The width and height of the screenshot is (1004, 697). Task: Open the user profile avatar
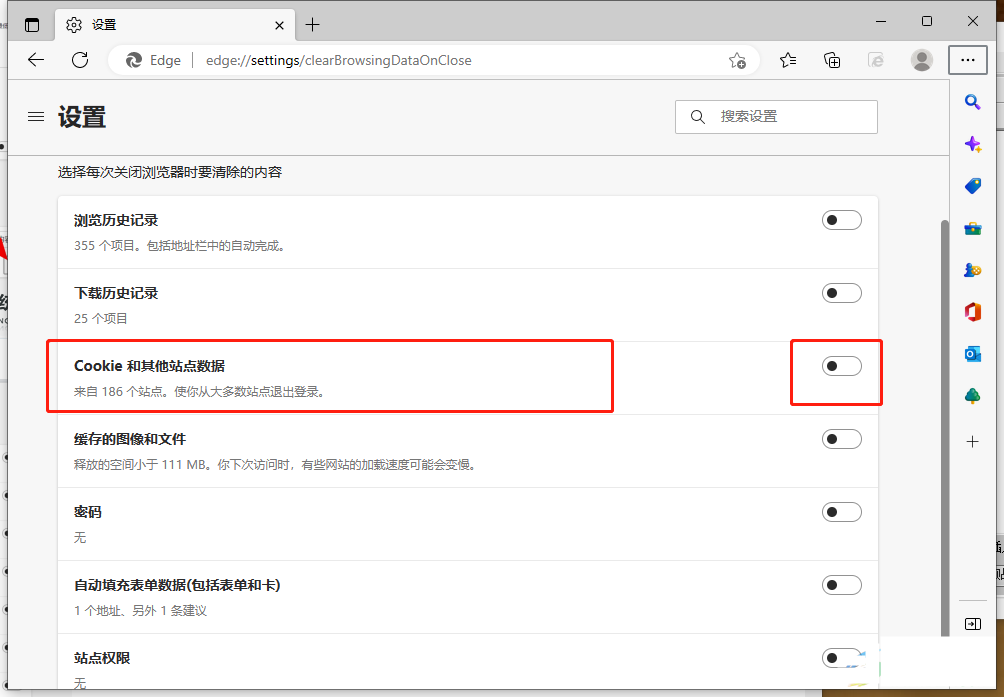[921, 60]
